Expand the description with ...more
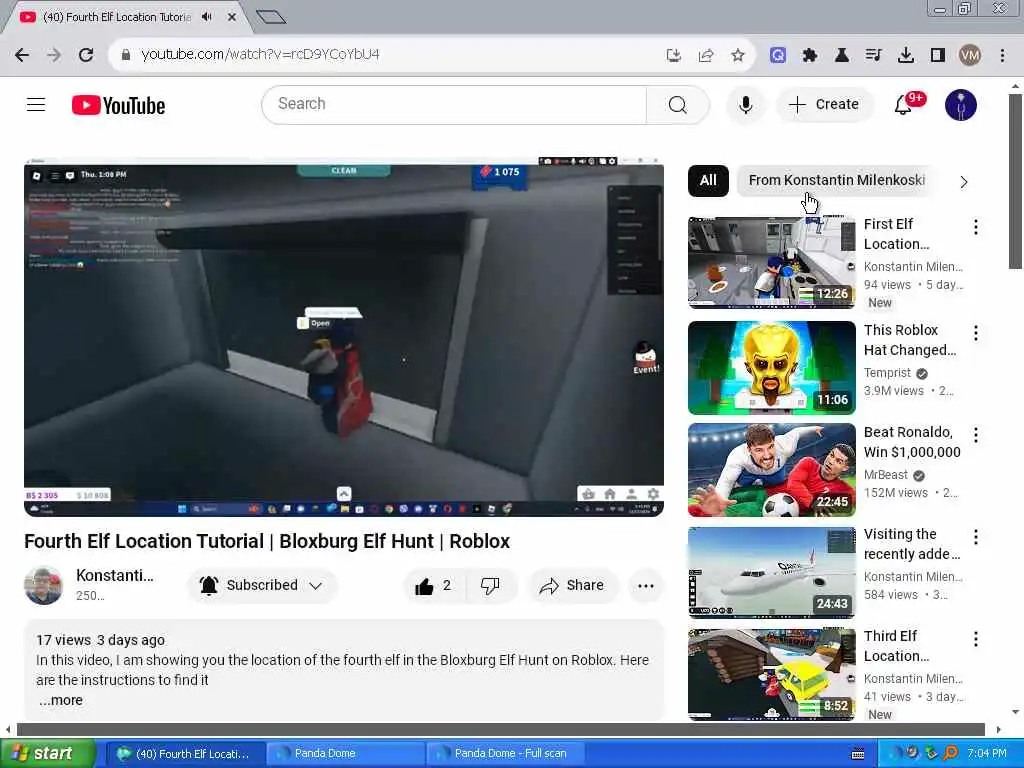1024x768 pixels. click(x=61, y=700)
